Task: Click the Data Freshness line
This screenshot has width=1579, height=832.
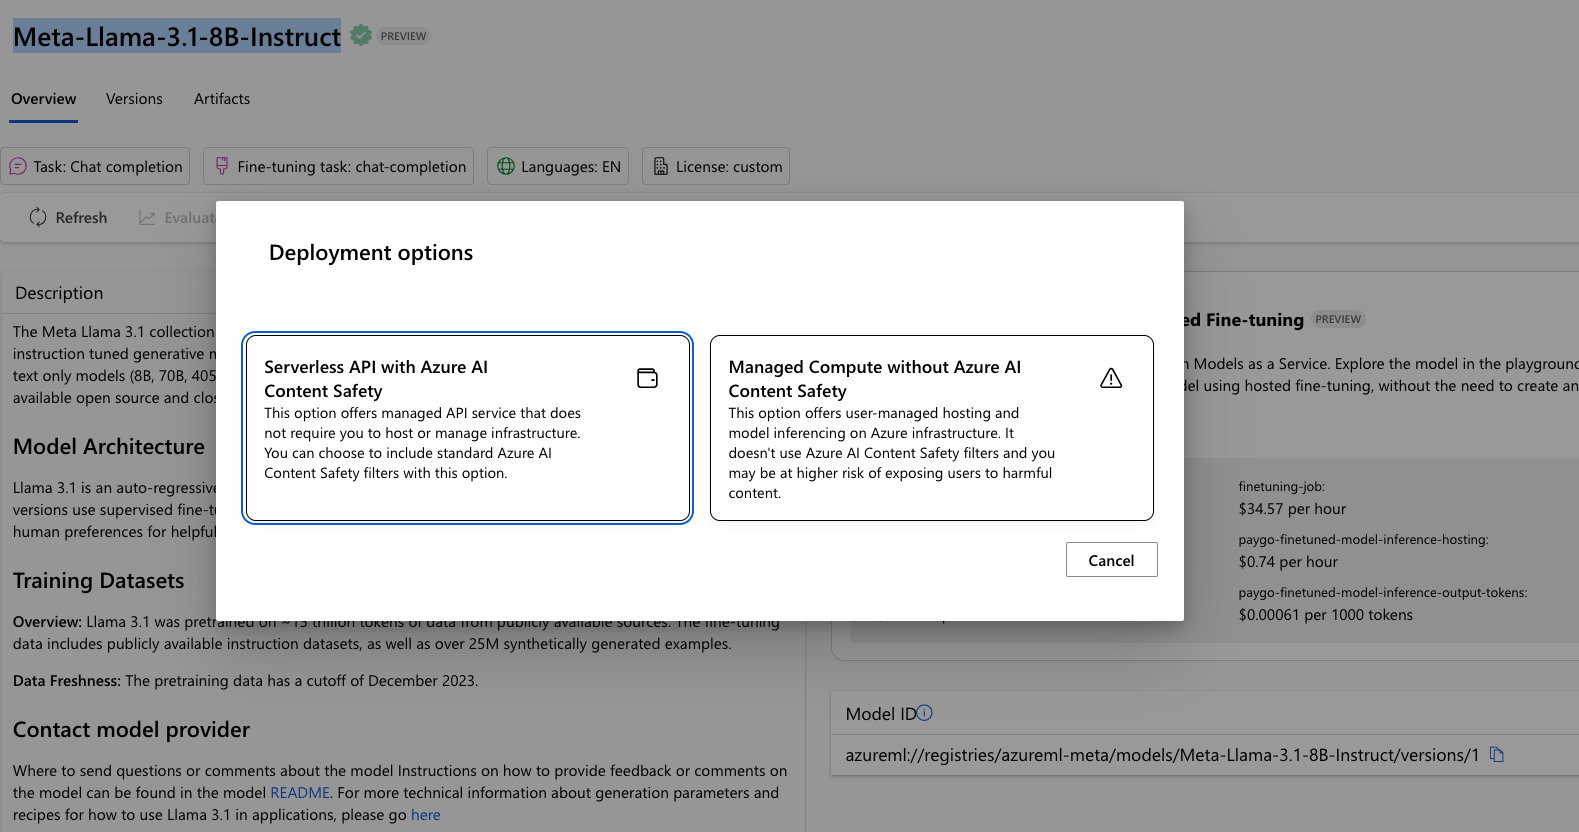Action: [246, 681]
